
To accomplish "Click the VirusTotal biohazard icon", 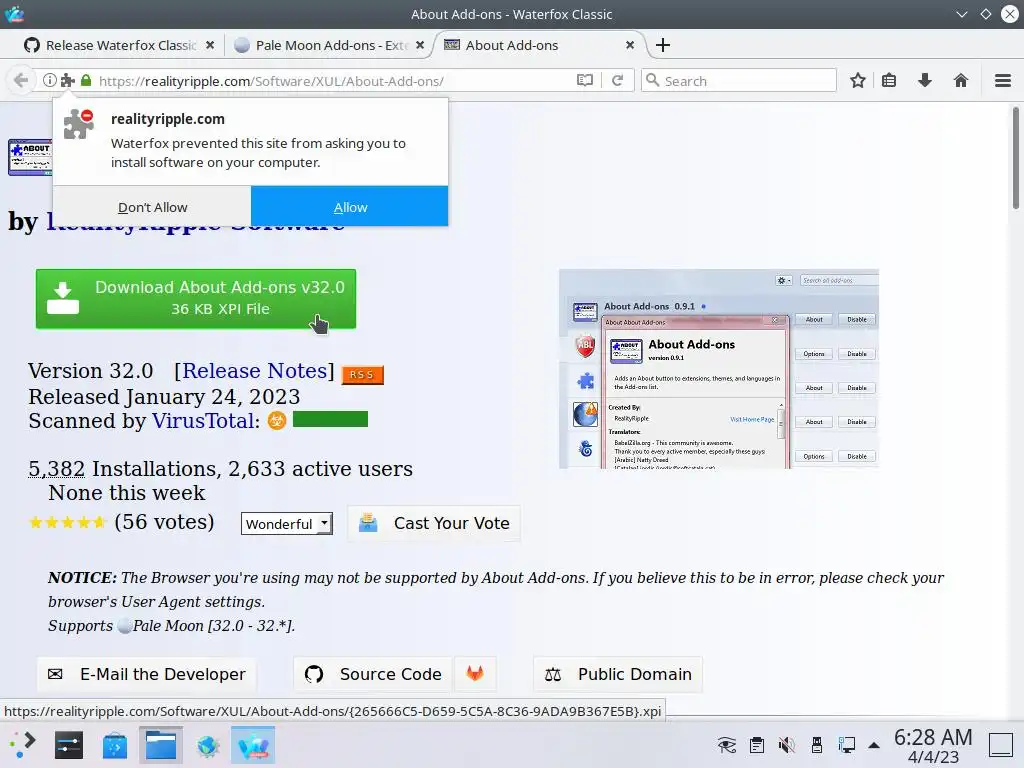I will pos(277,420).
